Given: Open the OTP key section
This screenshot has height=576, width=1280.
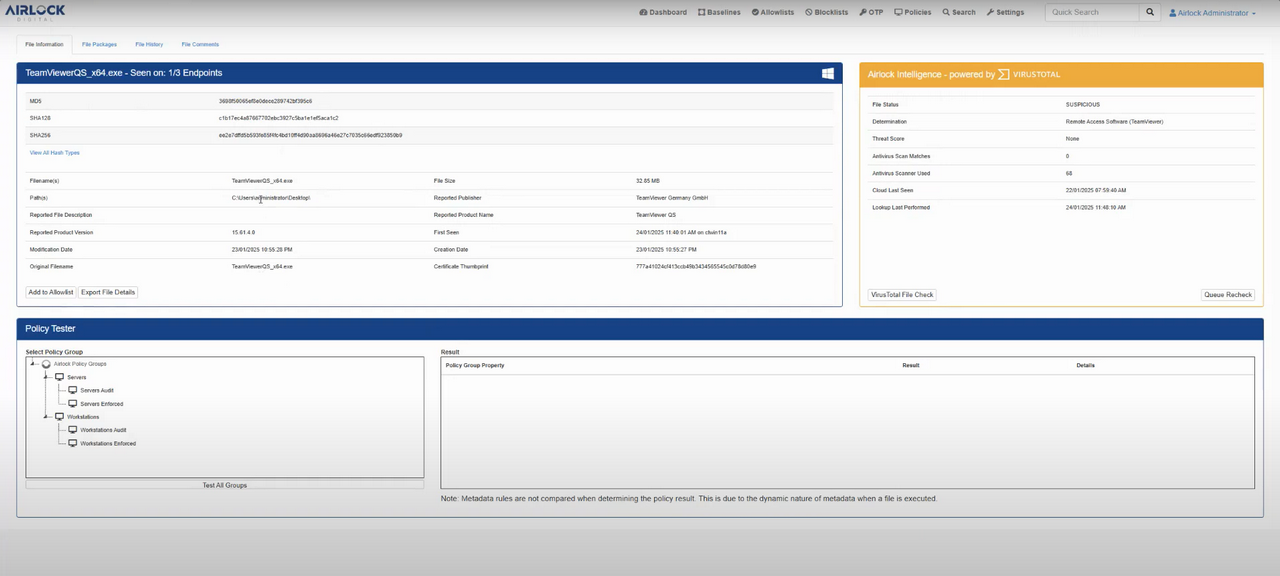Looking at the screenshot, I should pos(871,12).
